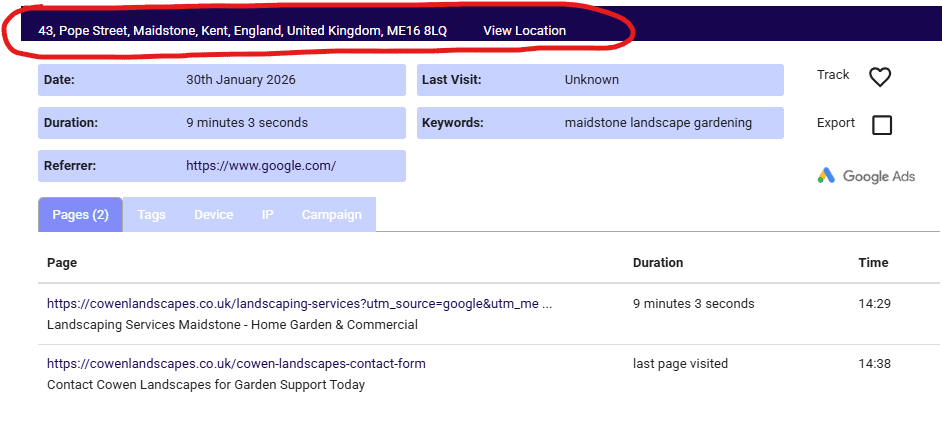This screenshot has width=942, height=422.
Task: Click the Google Ads logo
Action: coord(866,176)
